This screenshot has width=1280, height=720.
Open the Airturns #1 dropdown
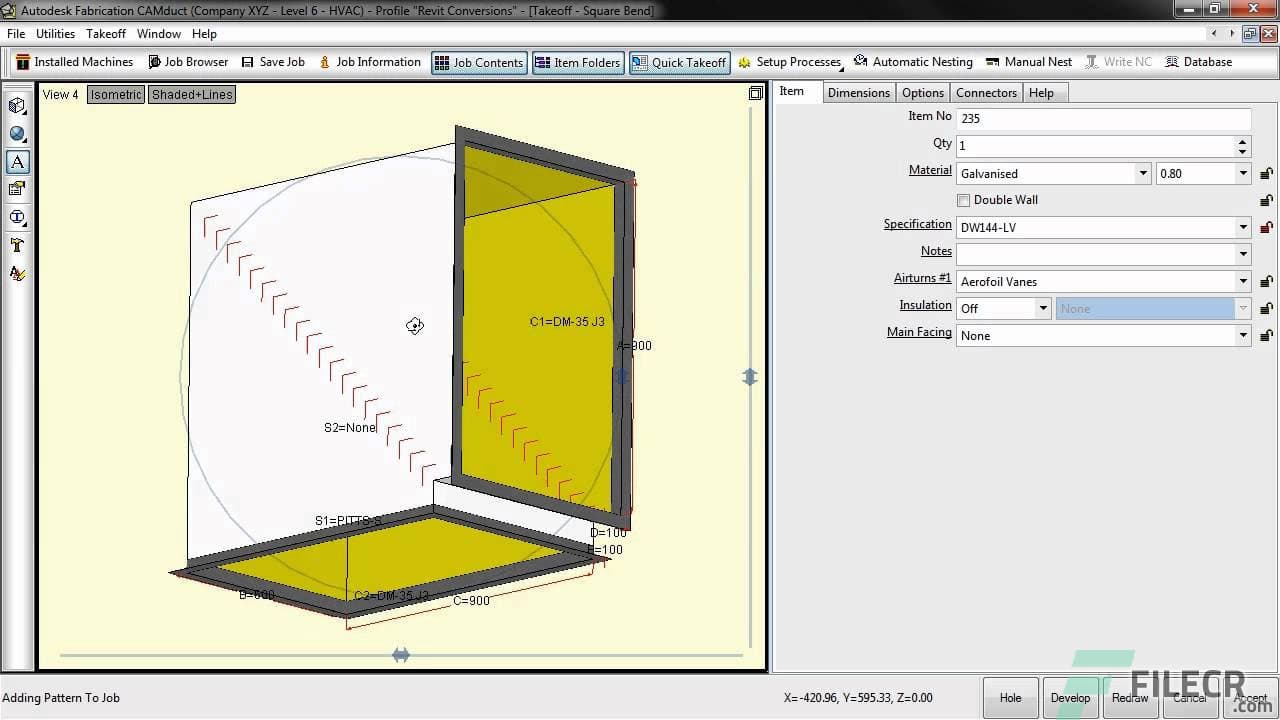click(1242, 281)
